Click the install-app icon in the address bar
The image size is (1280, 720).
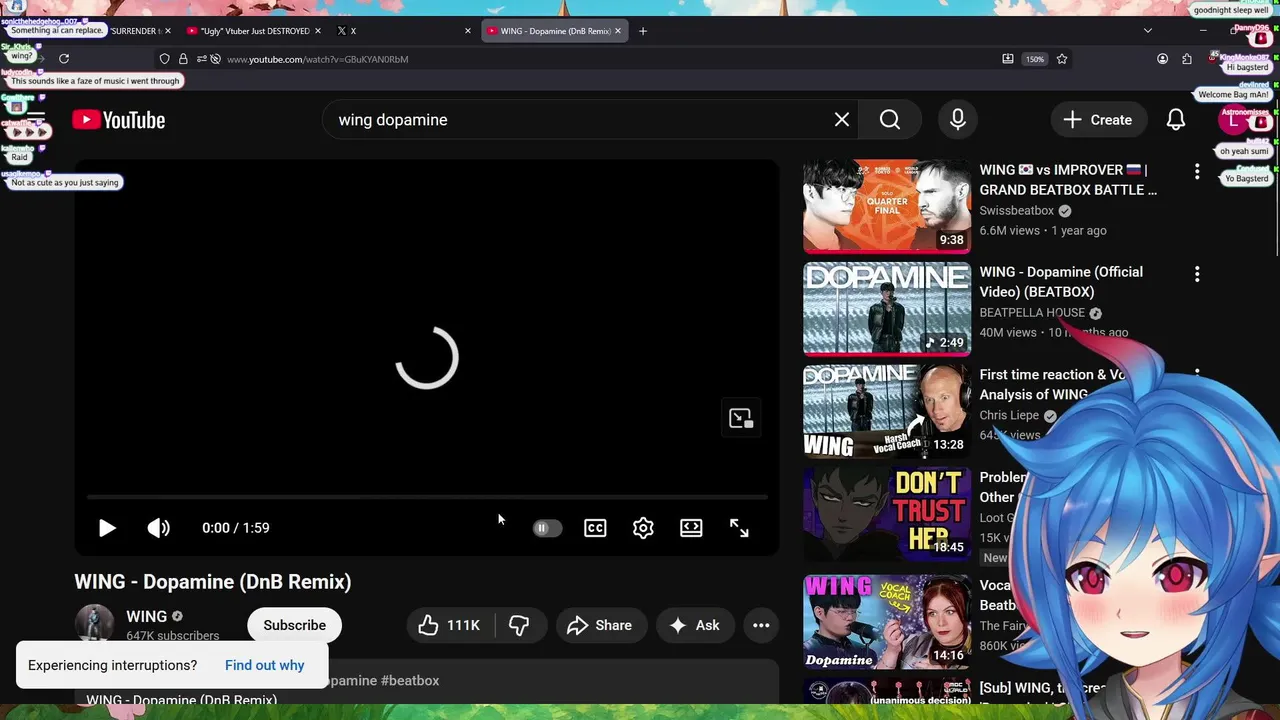pos(1008,59)
